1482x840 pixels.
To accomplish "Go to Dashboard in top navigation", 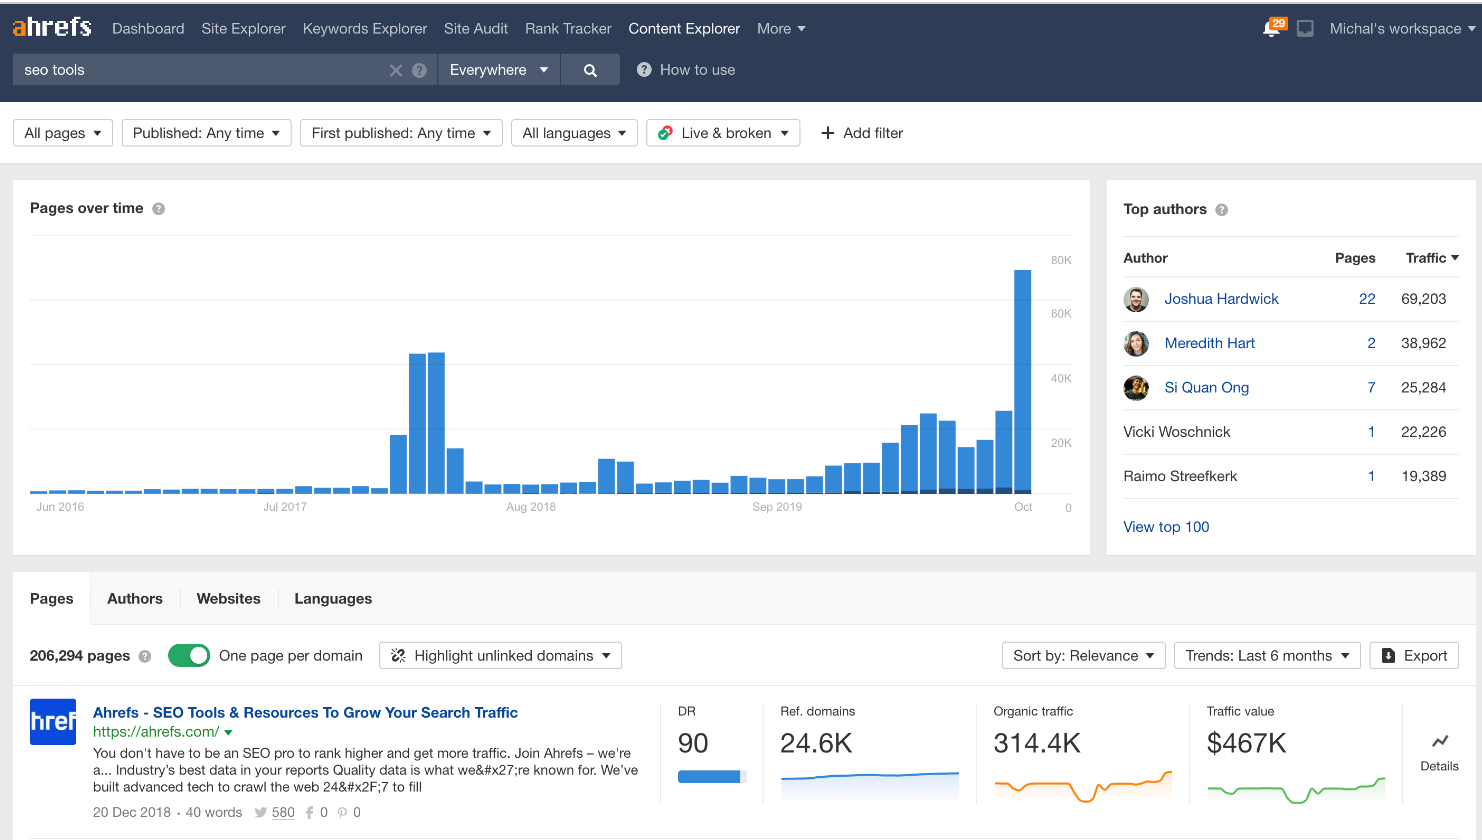I will pos(148,29).
